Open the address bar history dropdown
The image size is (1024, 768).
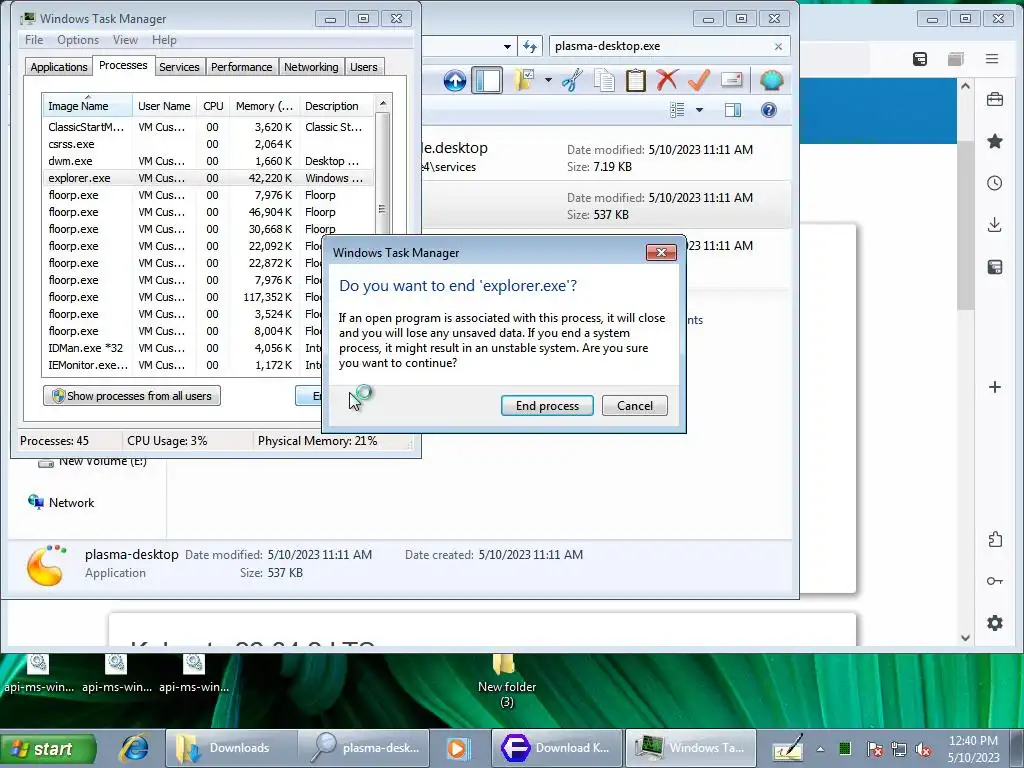click(x=507, y=46)
